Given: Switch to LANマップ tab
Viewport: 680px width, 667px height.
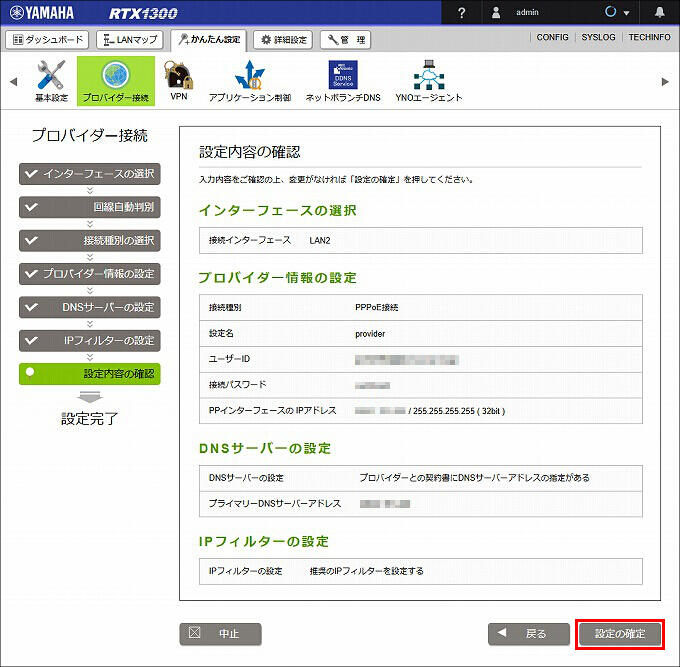Looking at the screenshot, I should pos(130,40).
